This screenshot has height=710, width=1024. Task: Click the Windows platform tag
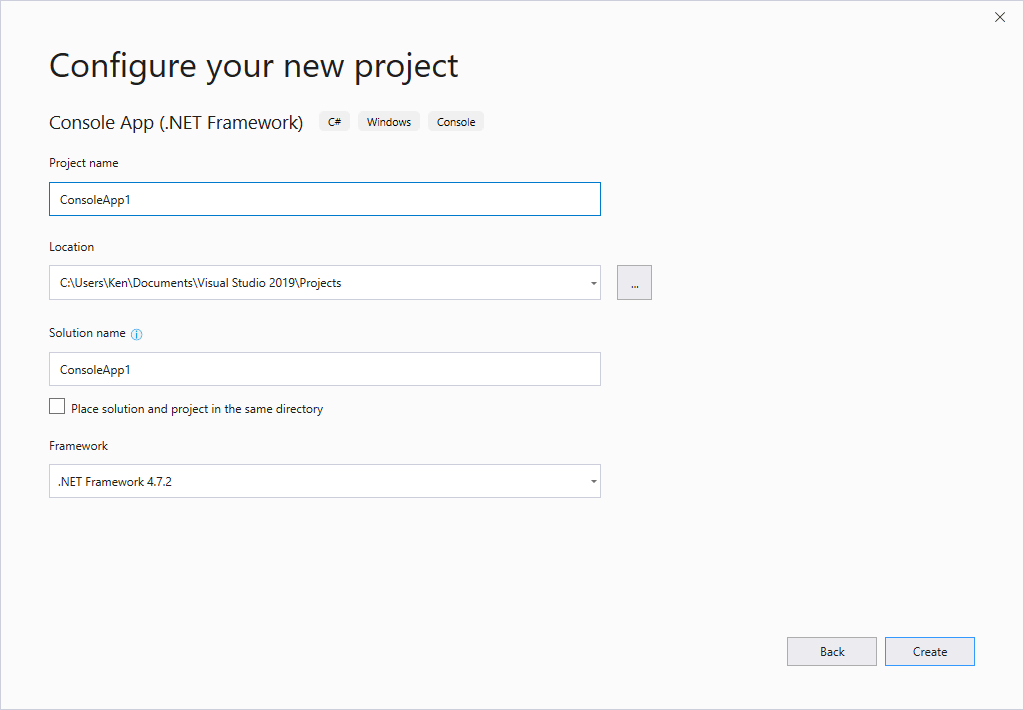(x=389, y=122)
